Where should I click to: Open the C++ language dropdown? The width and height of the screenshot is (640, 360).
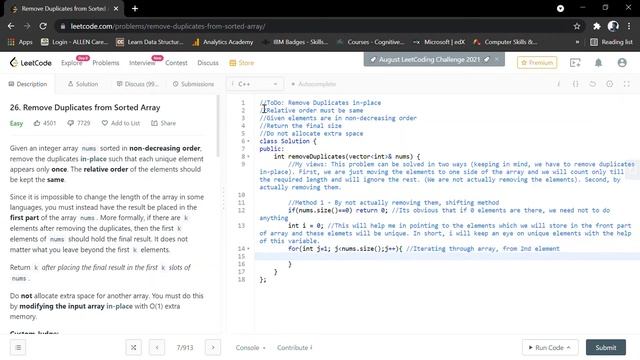[255, 84]
